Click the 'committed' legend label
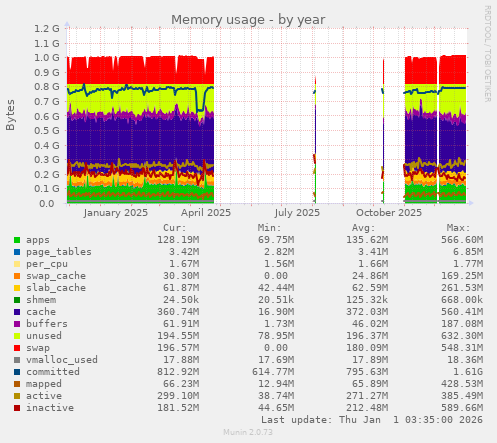This screenshot has height=443, width=497. click(x=53, y=372)
